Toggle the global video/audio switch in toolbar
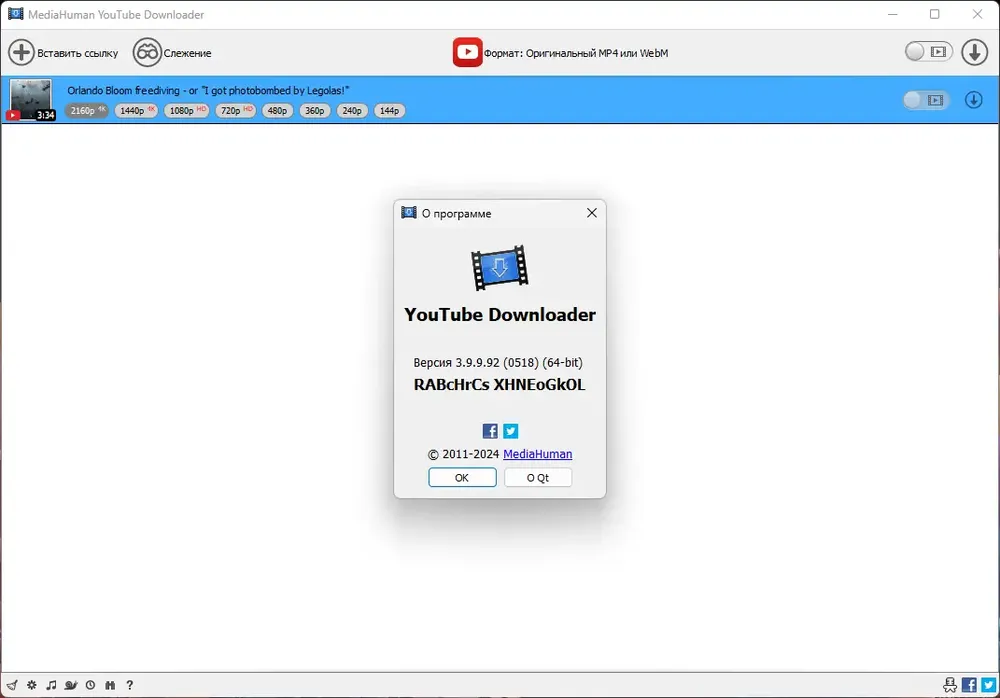This screenshot has width=1000, height=698. tap(928, 52)
